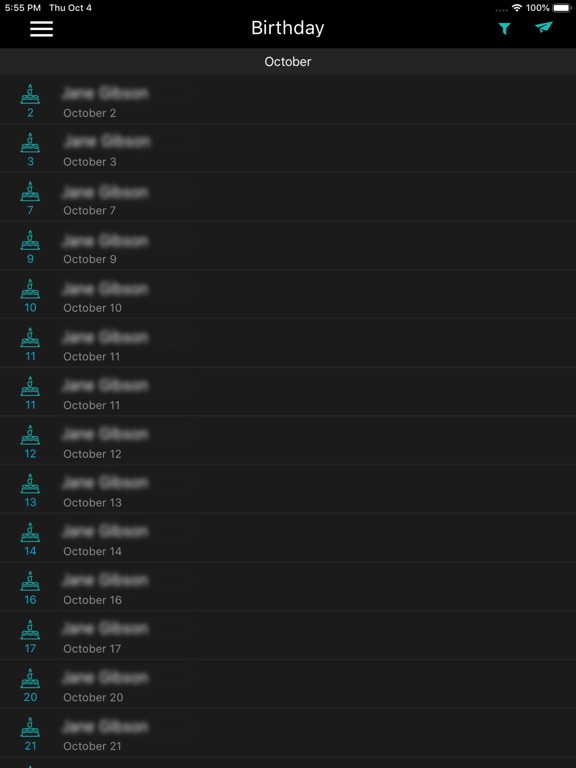Tap the October month section header
Image resolution: width=576 pixels, height=768 pixels.
point(288,62)
